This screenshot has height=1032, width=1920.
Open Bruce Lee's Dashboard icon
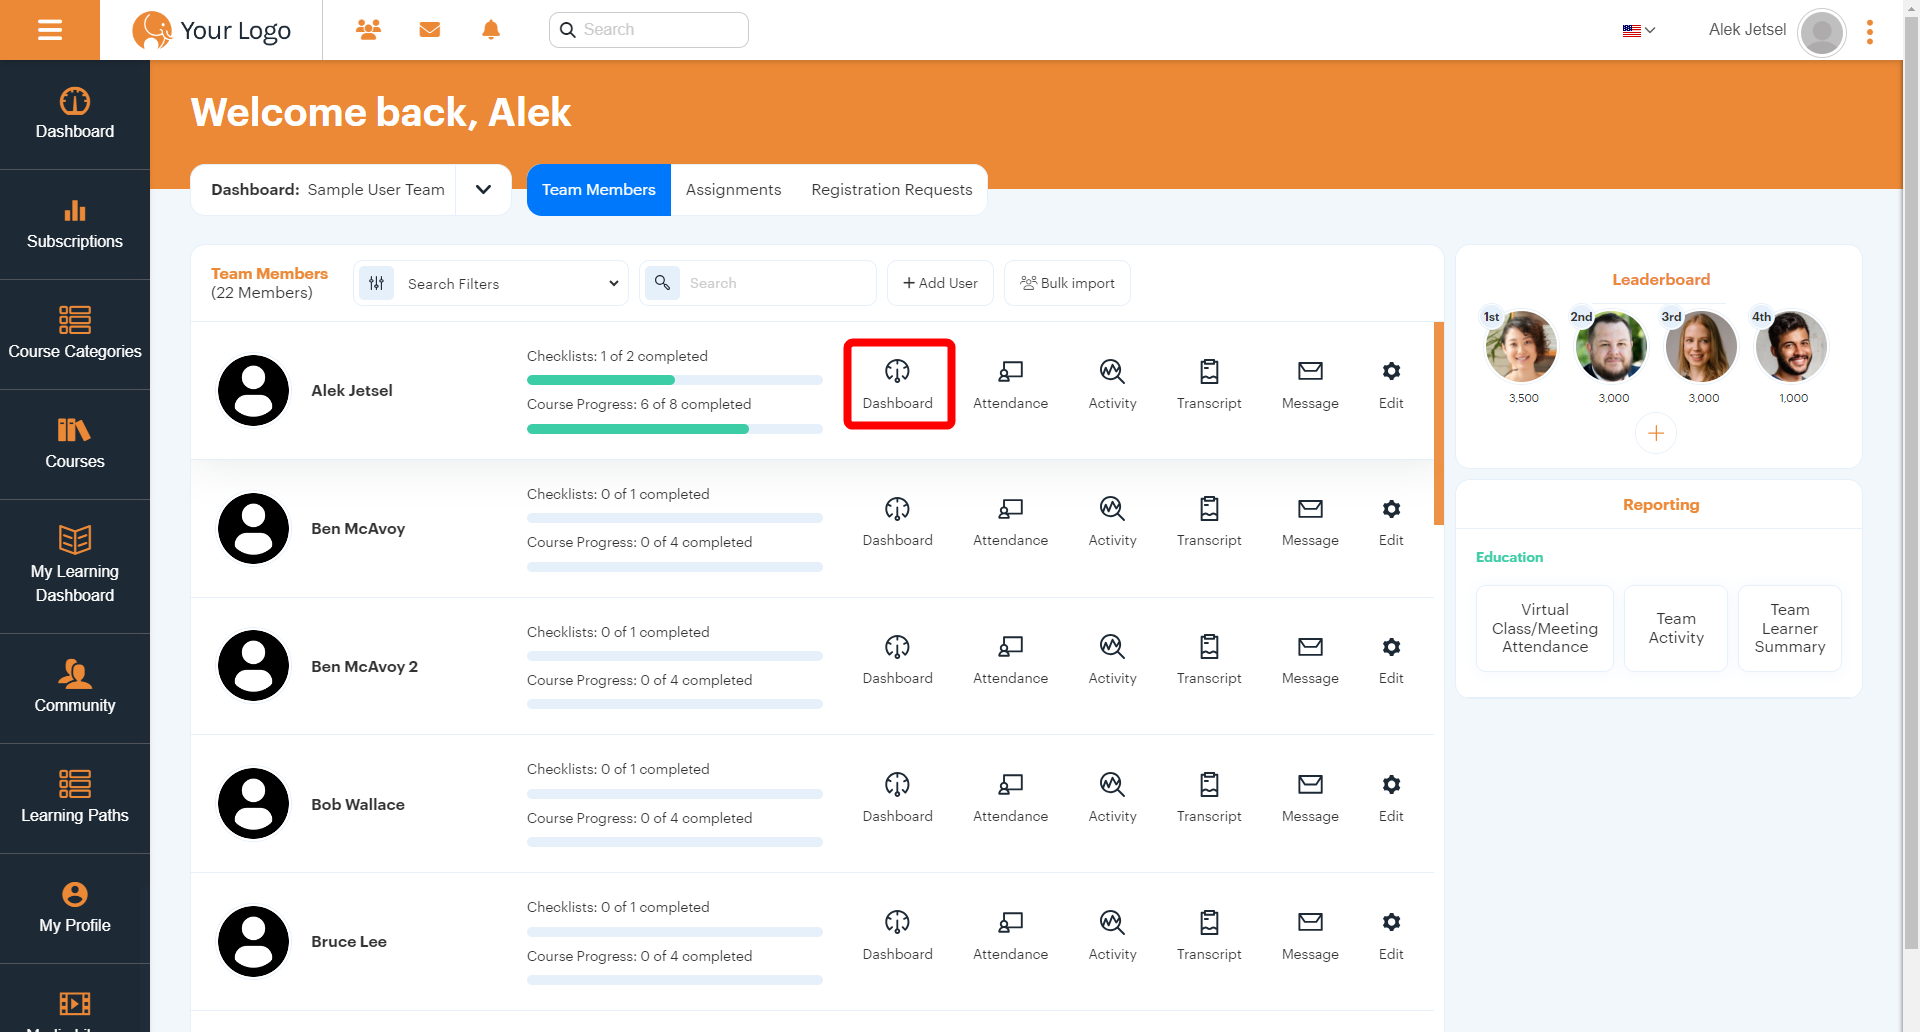click(x=898, y=936)
